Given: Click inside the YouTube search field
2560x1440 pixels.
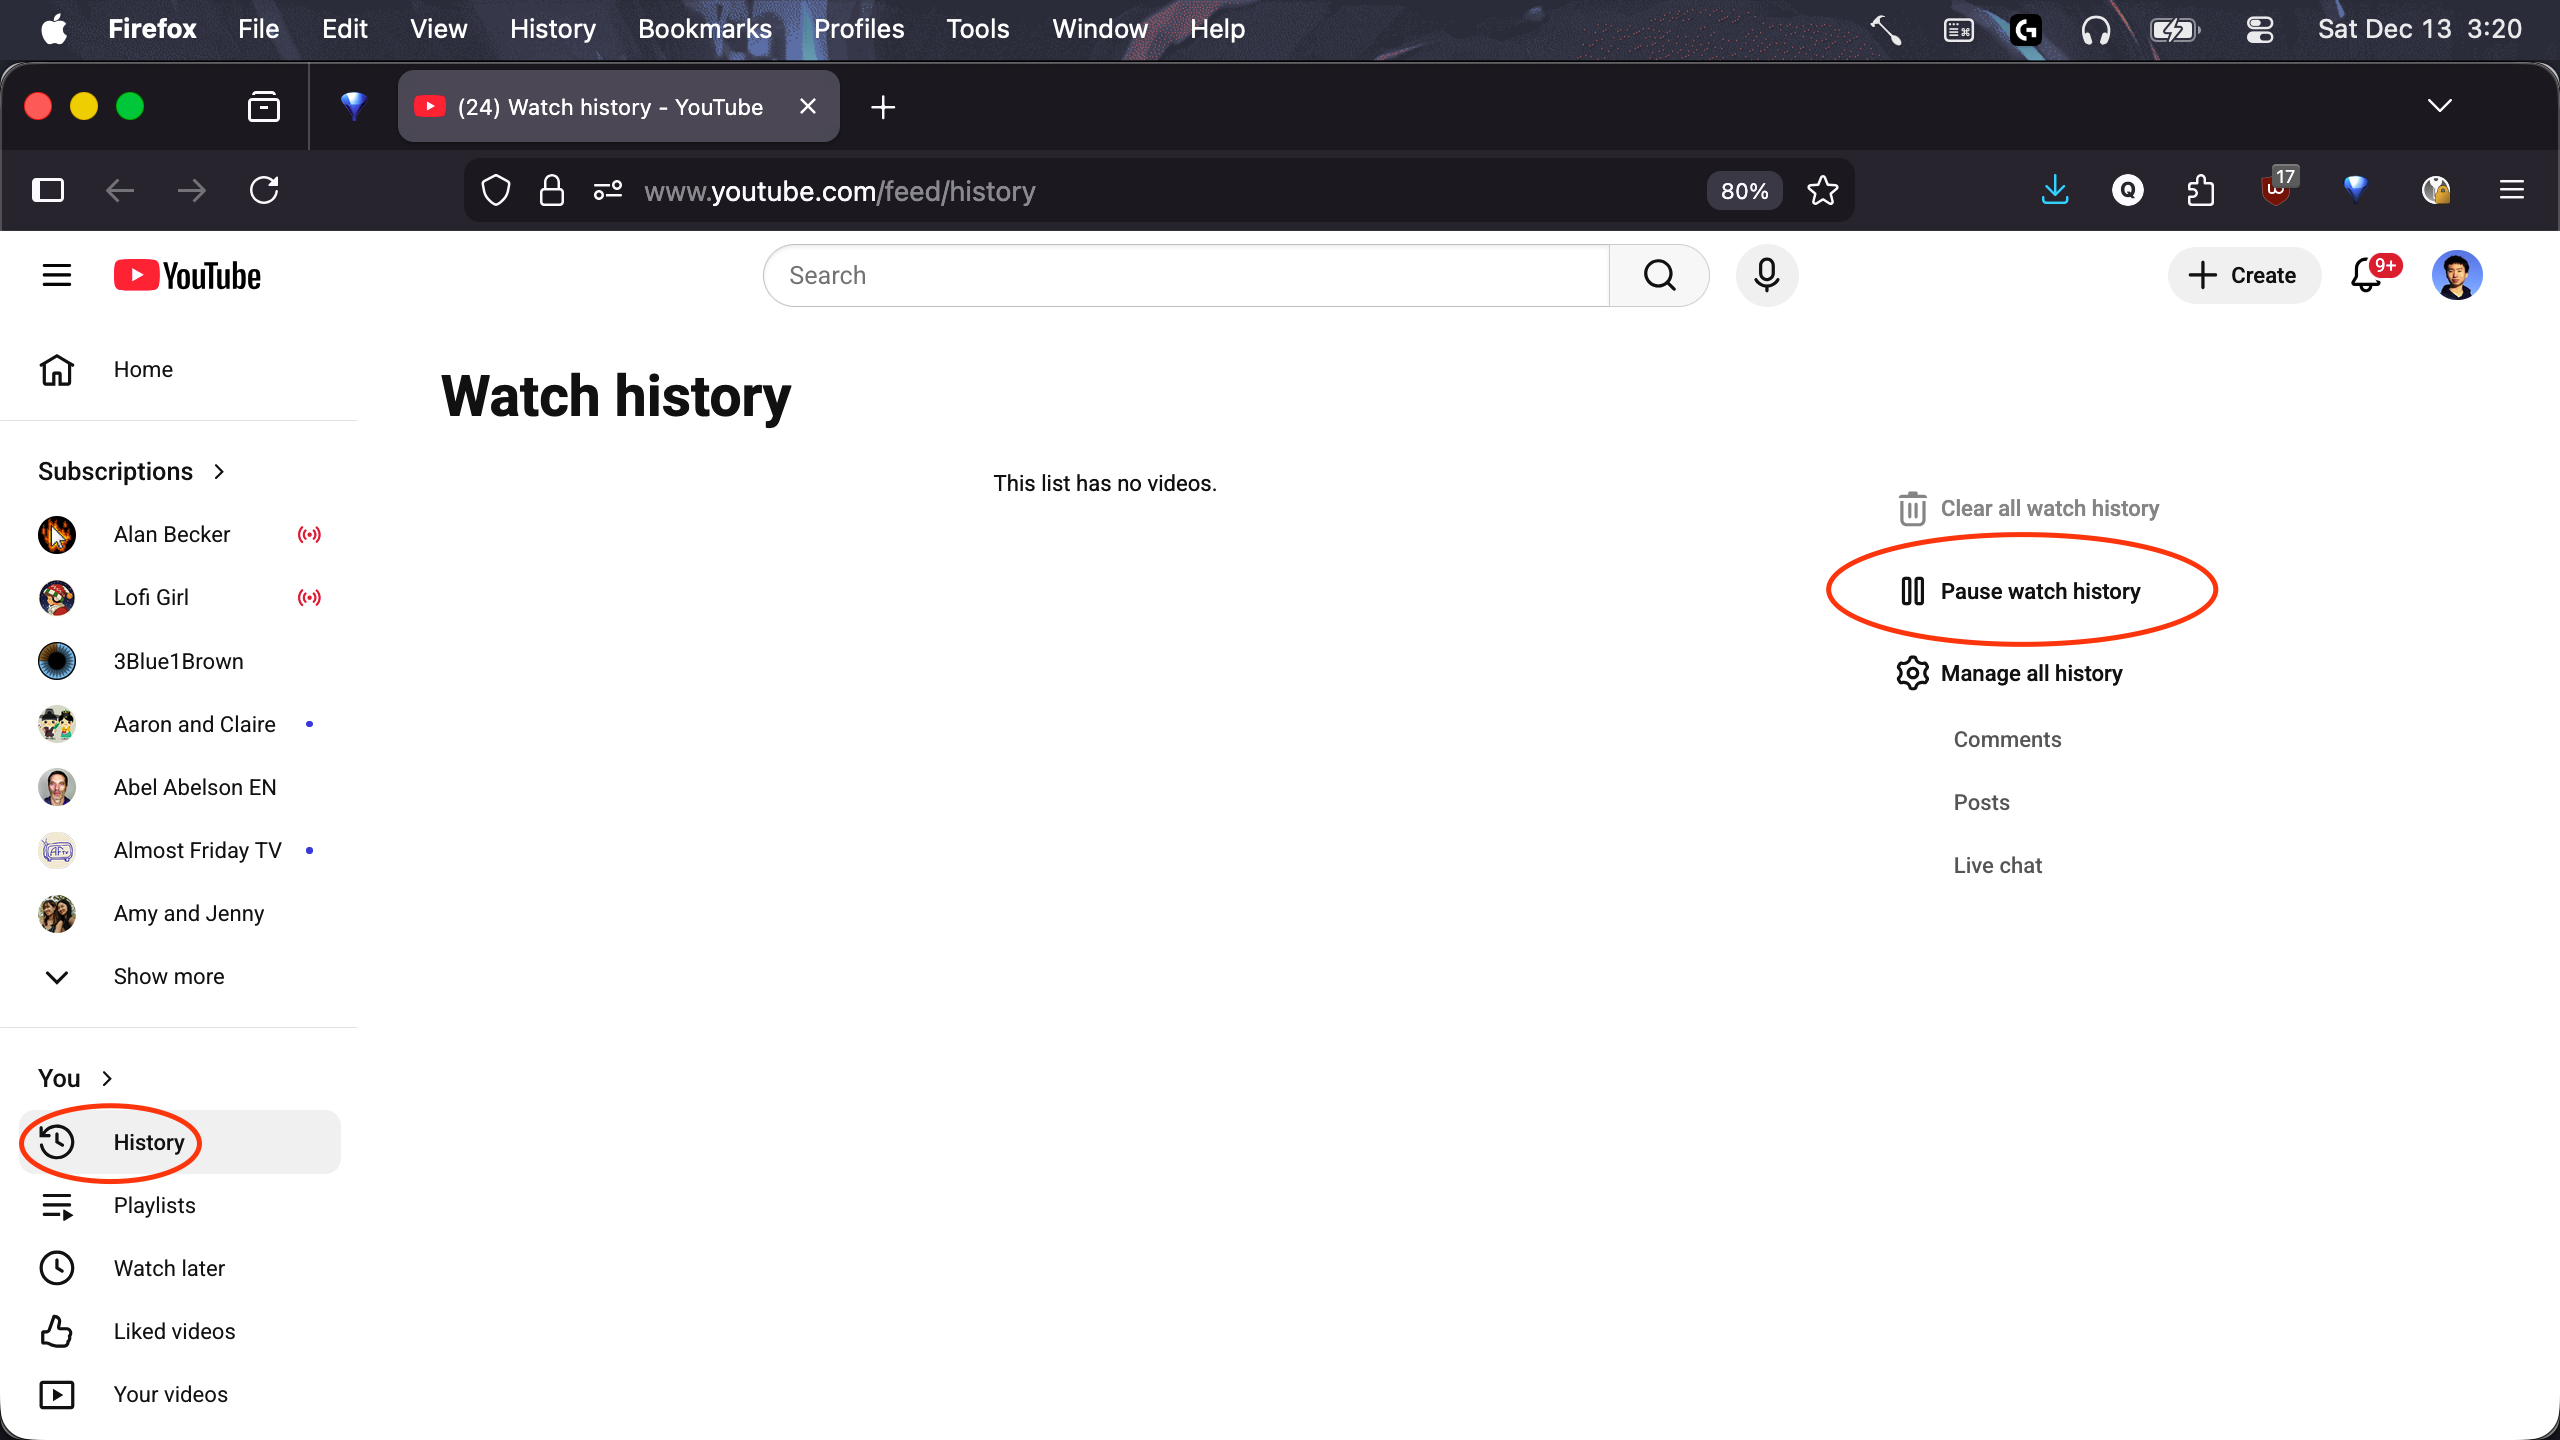Looking at the screenshot, I should [x=1180, y=275].
